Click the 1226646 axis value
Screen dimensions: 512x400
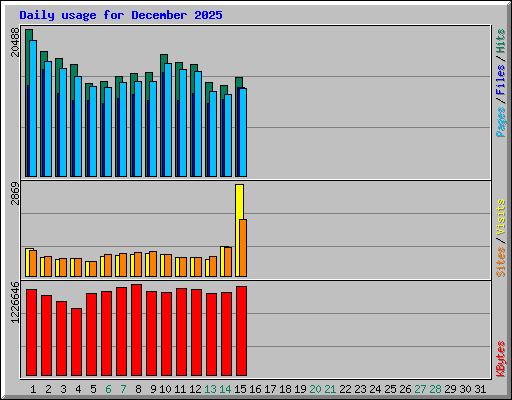pyautogui.click(x=15, y=302)
